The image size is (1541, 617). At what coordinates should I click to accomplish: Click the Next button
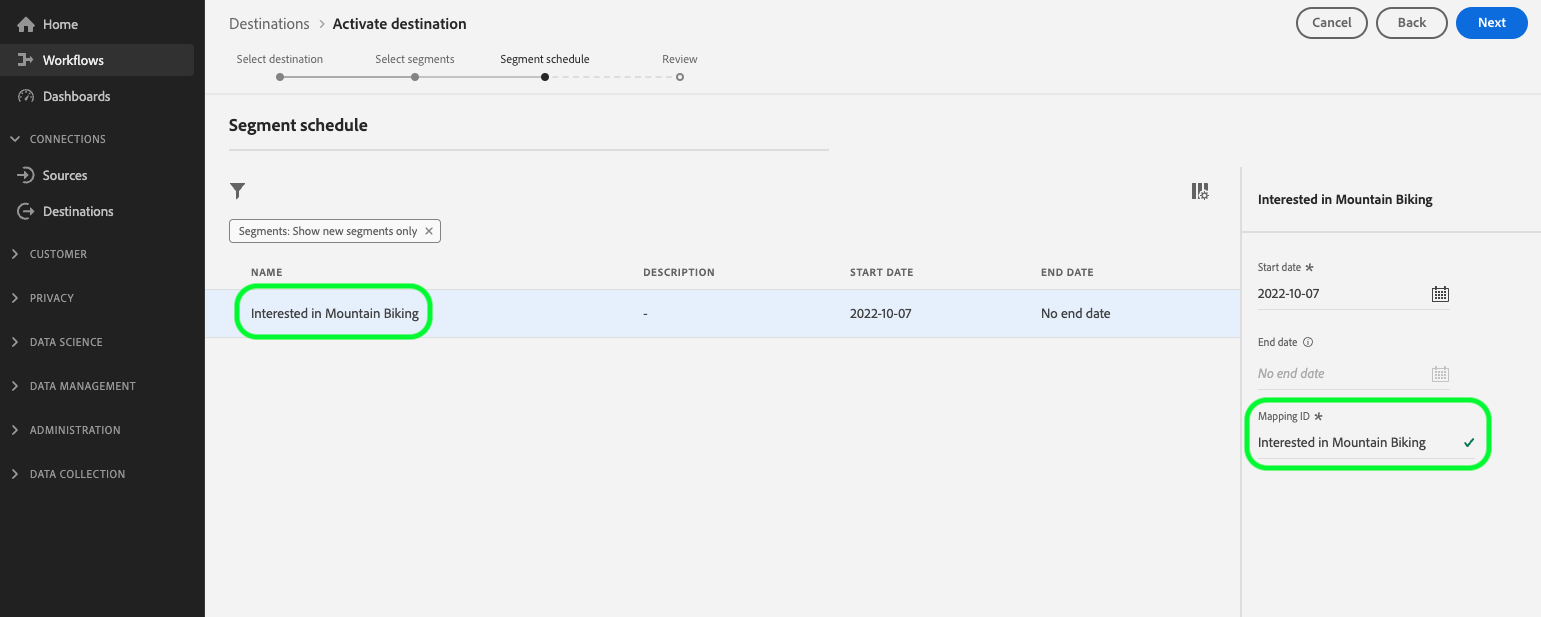[1492, 23]
